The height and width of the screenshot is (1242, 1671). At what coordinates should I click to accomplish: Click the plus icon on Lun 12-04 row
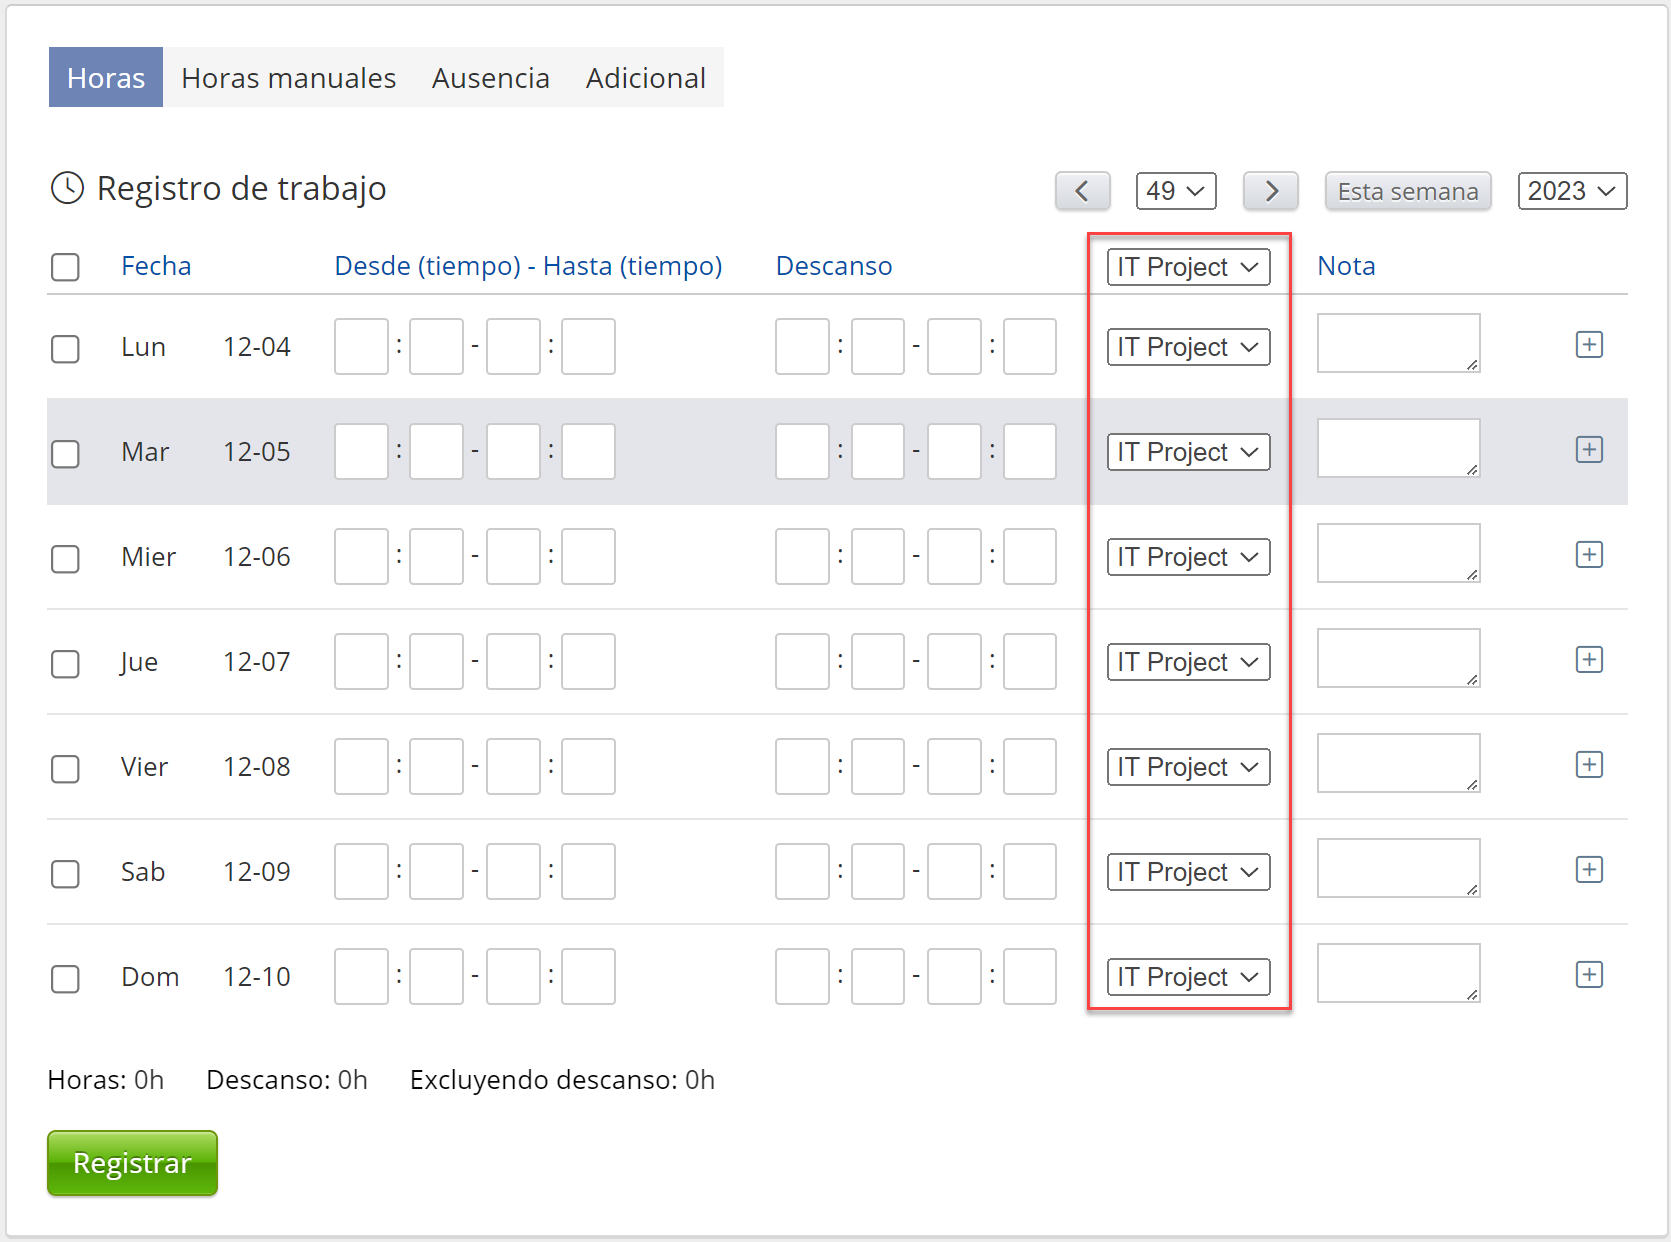coord(1588,345)
